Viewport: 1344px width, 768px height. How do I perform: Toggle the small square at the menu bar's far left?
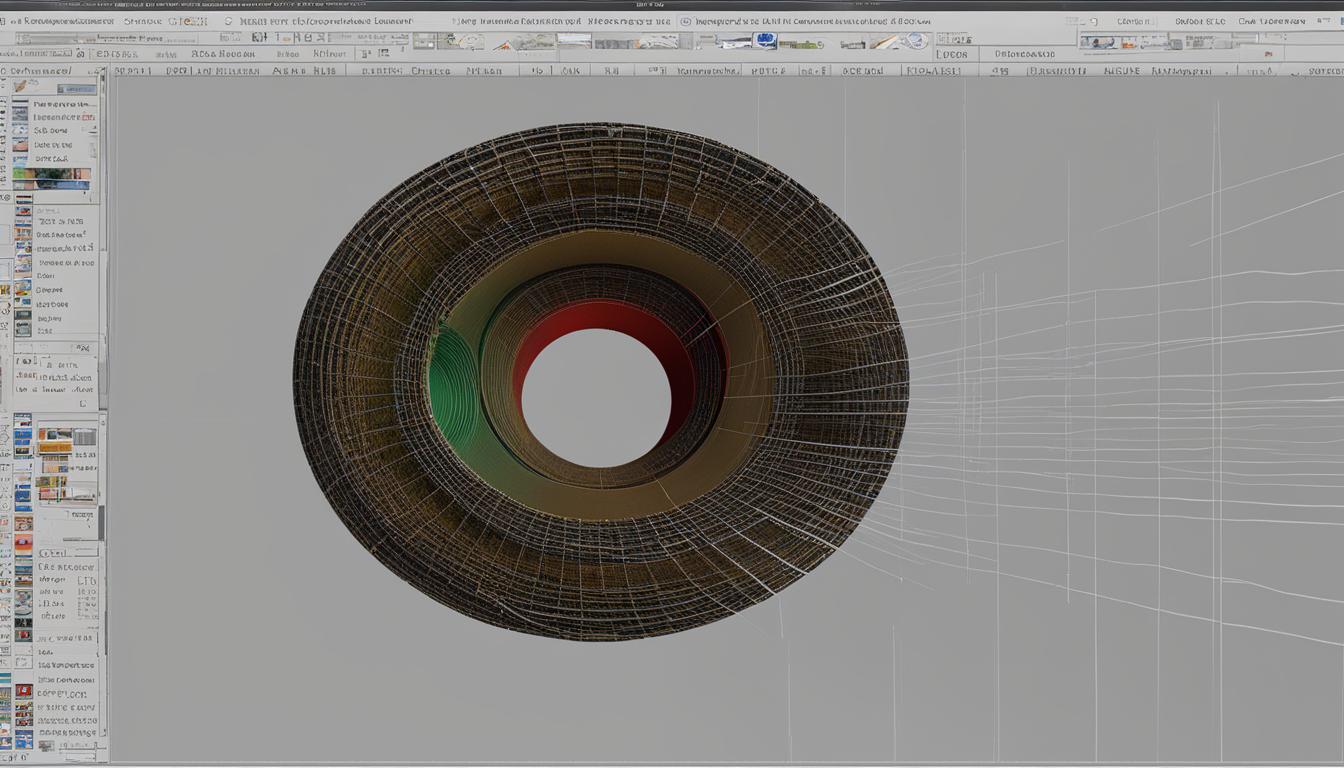click(x=5, y=21)
